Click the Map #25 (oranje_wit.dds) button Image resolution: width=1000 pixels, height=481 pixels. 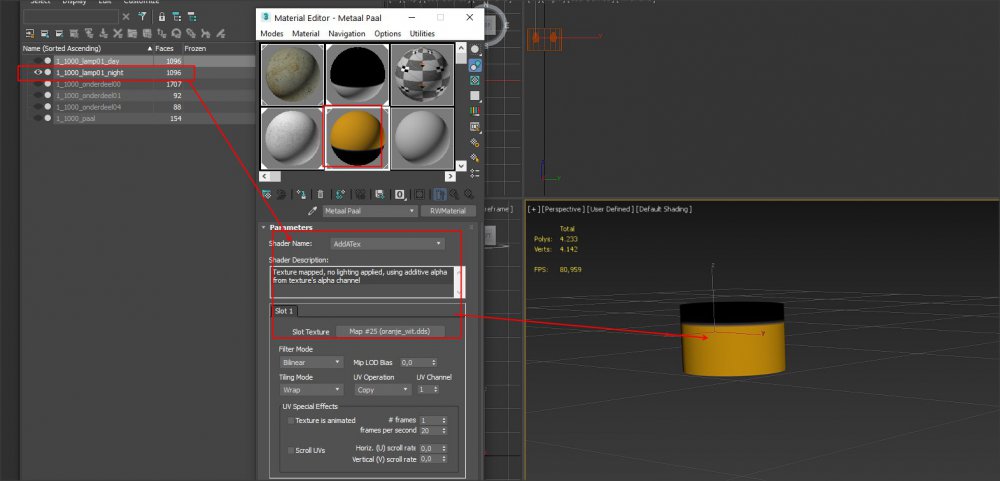click(390, 331)
